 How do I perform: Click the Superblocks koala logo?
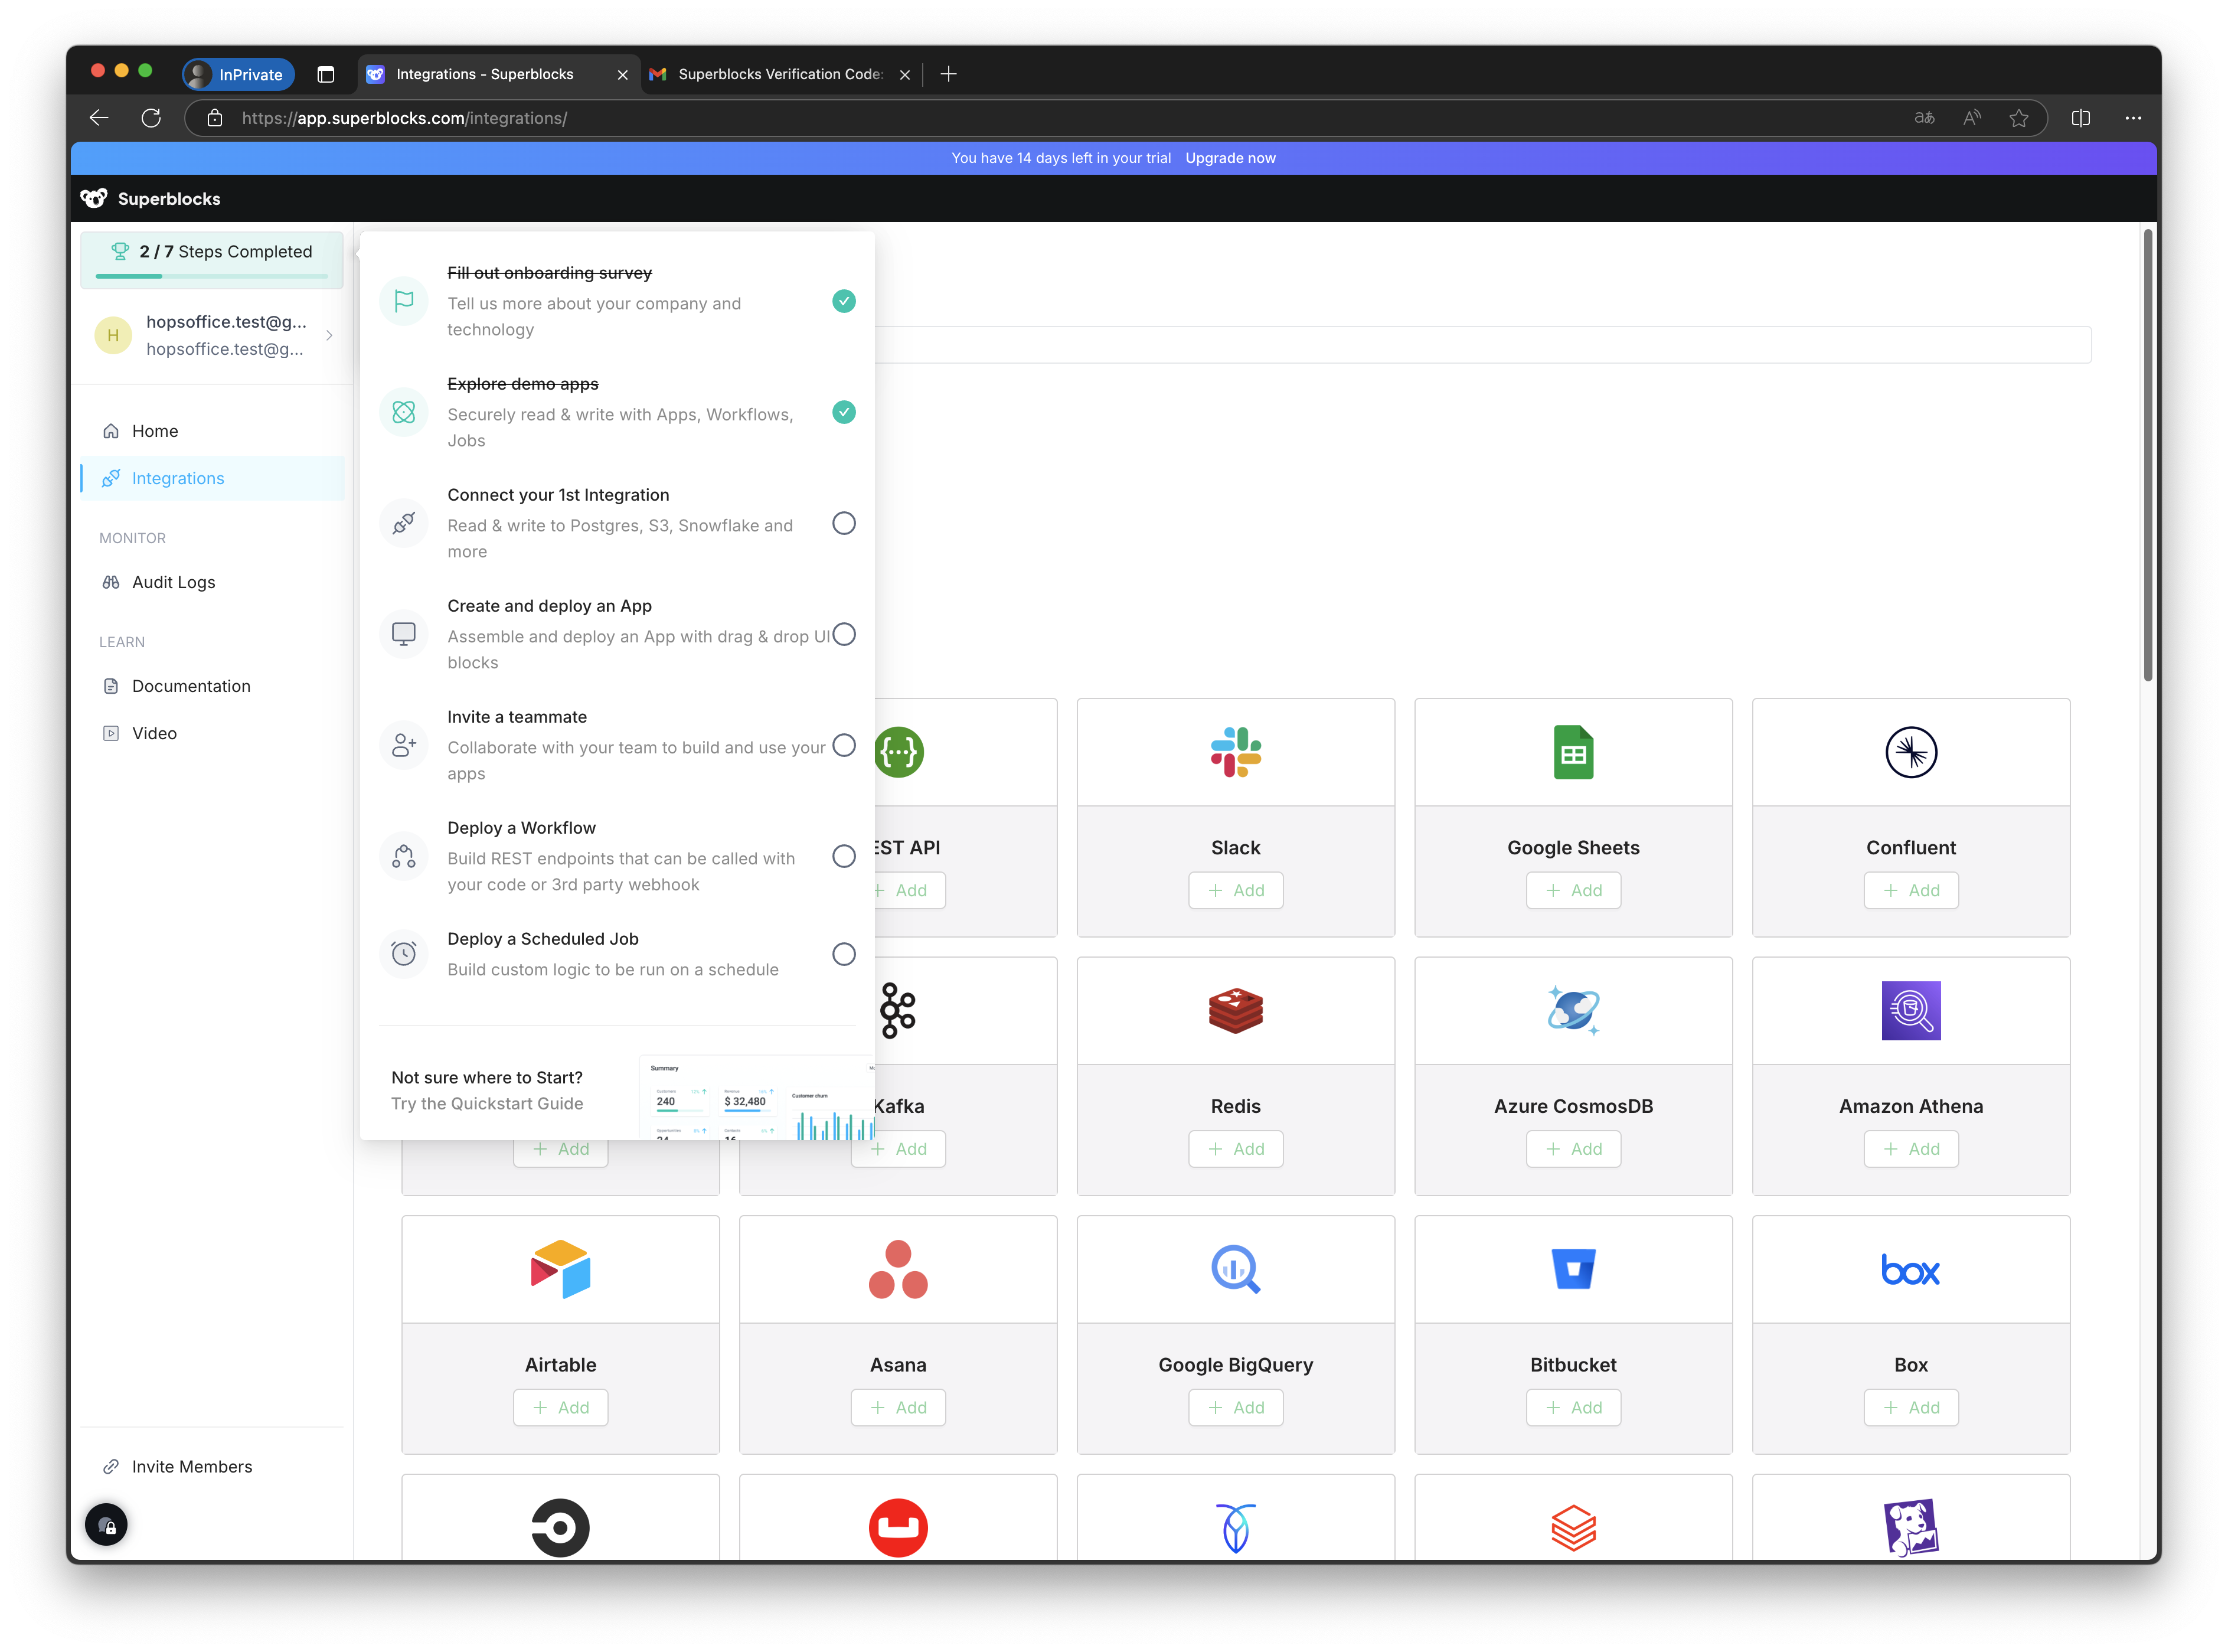tap(94, 198)
